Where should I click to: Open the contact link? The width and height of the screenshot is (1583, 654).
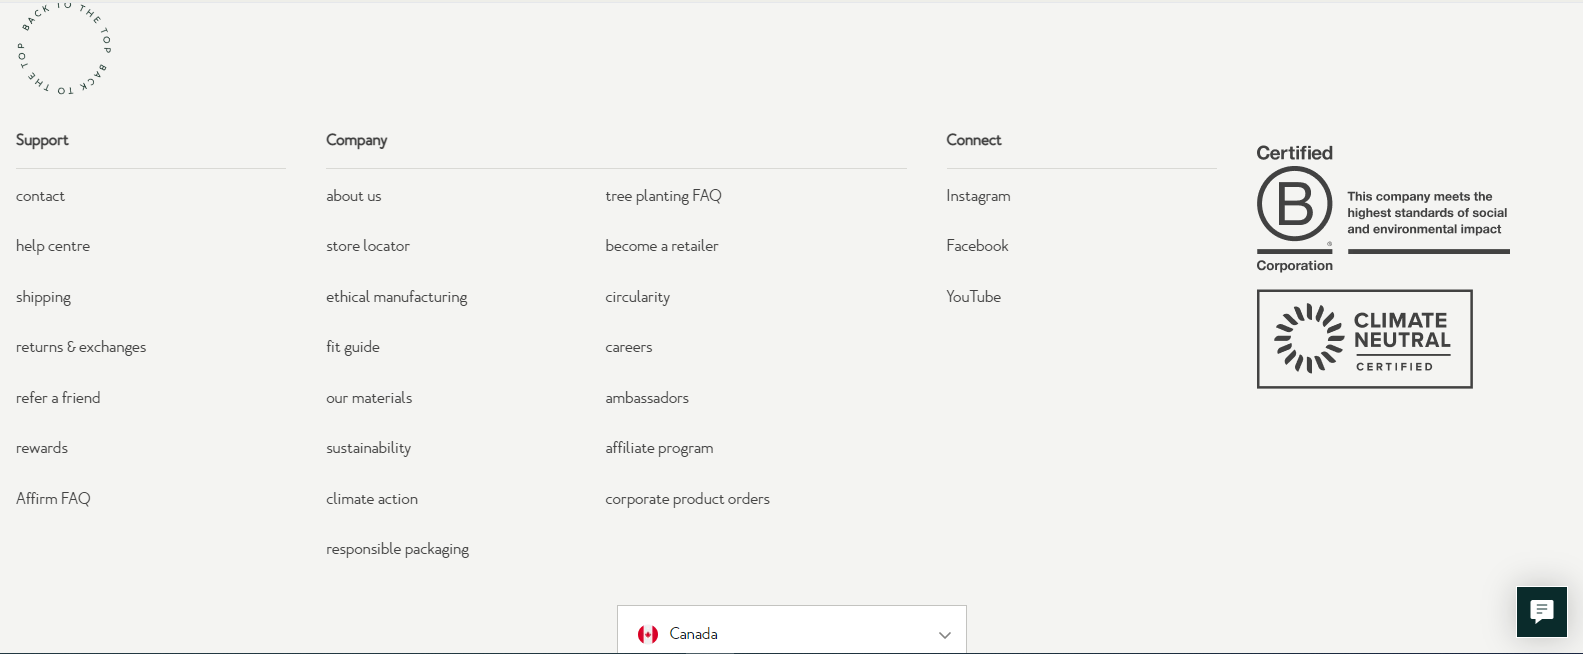(40, 196)
